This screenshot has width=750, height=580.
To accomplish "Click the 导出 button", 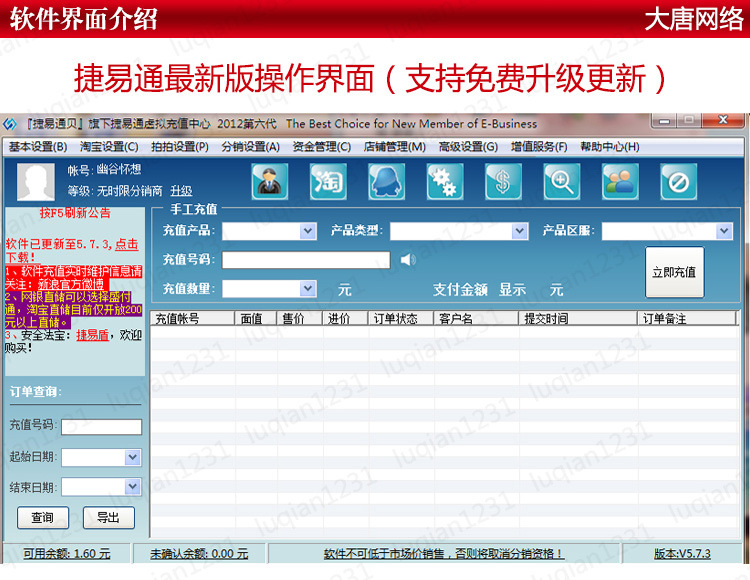I will (x=109, y=517).
